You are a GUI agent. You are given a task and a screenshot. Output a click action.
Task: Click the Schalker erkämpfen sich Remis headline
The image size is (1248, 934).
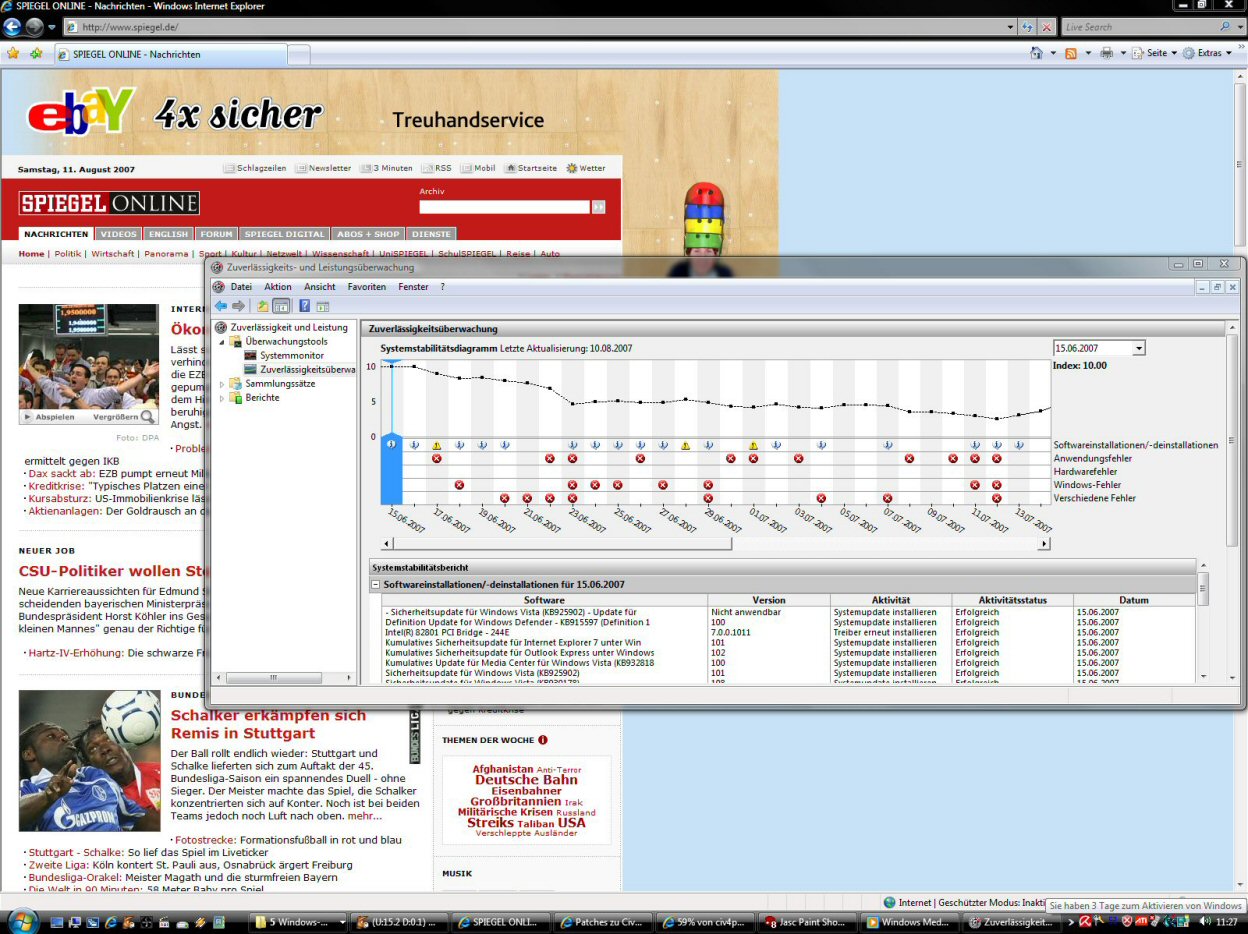pyautogui.click(x=268, y=724)
